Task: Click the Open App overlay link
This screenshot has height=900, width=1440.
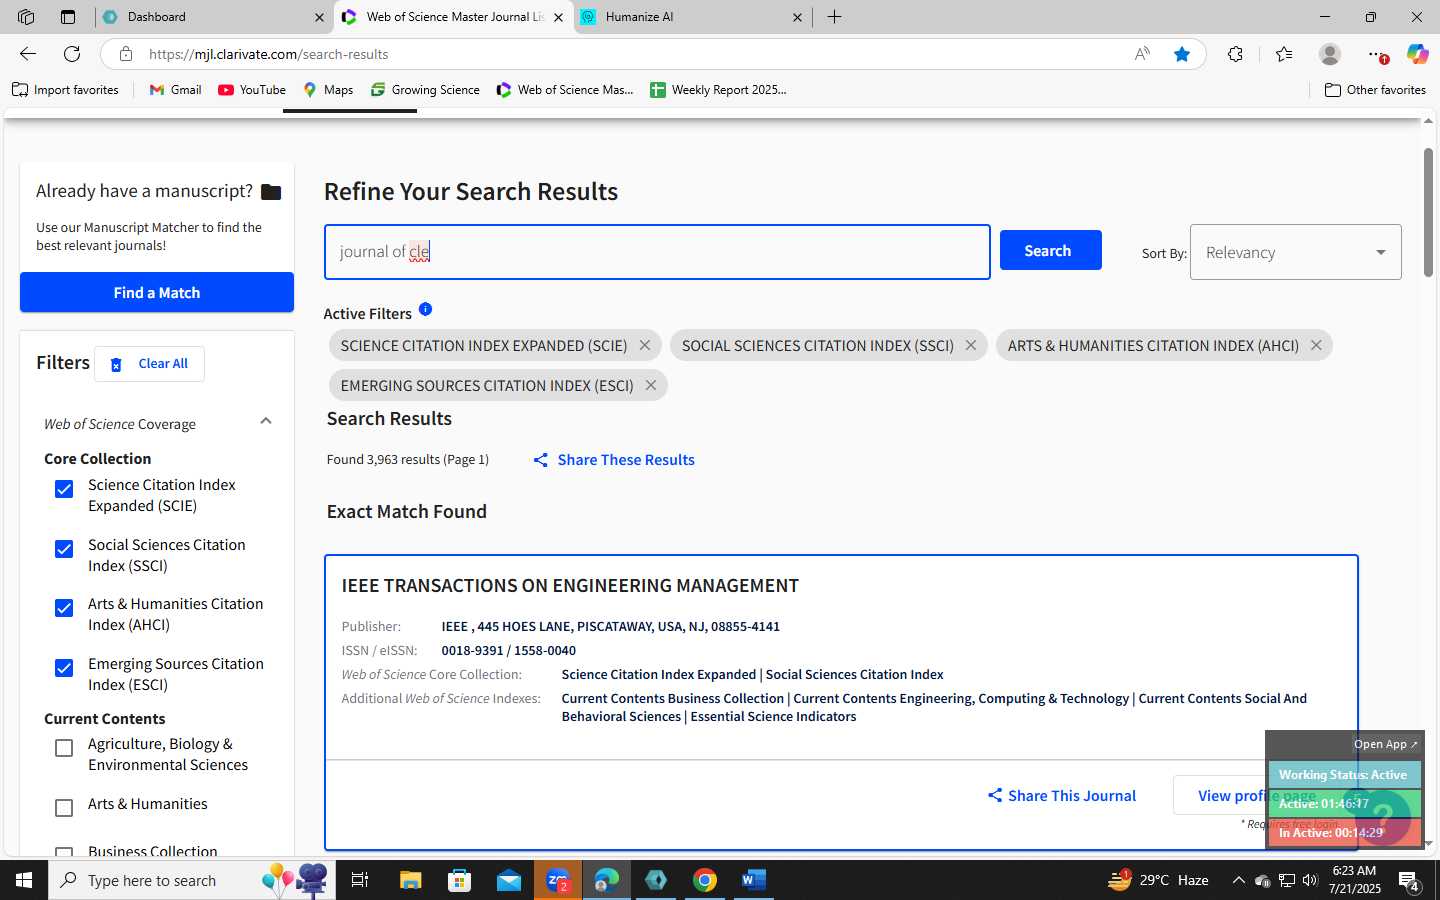Action: 1385,744
